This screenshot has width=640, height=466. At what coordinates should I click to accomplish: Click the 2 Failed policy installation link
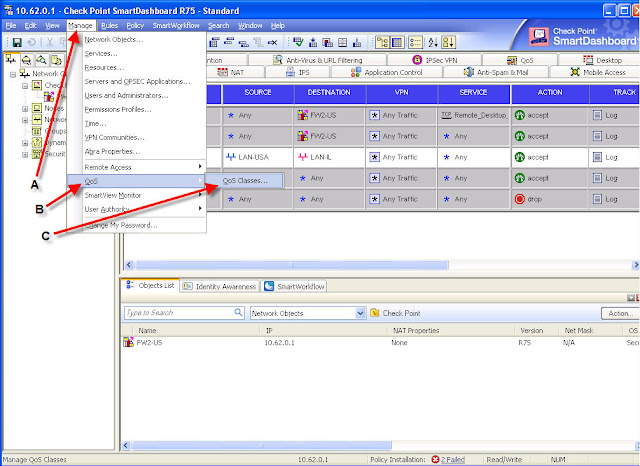pyautogui.click(x=452, y=459)
